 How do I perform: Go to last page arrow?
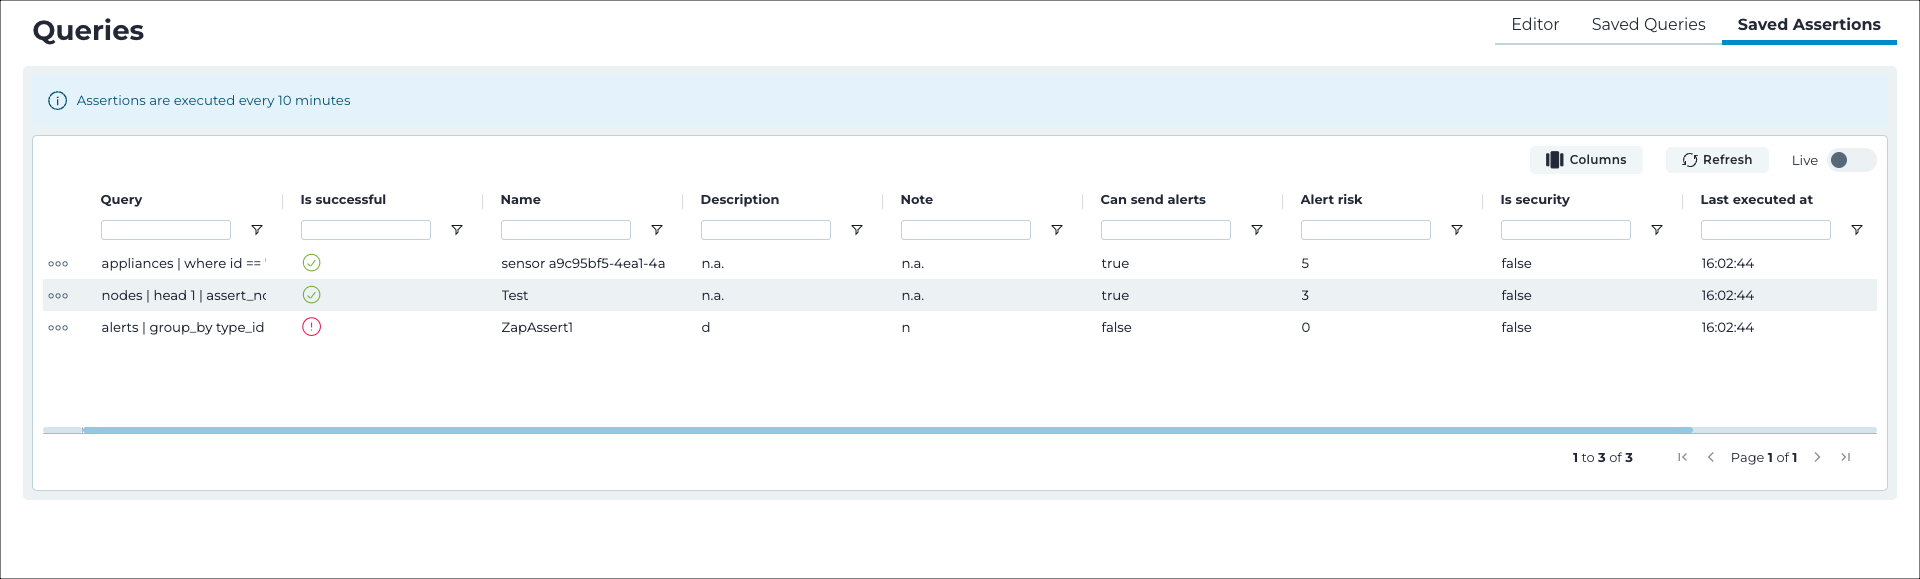click(1846, 457)
